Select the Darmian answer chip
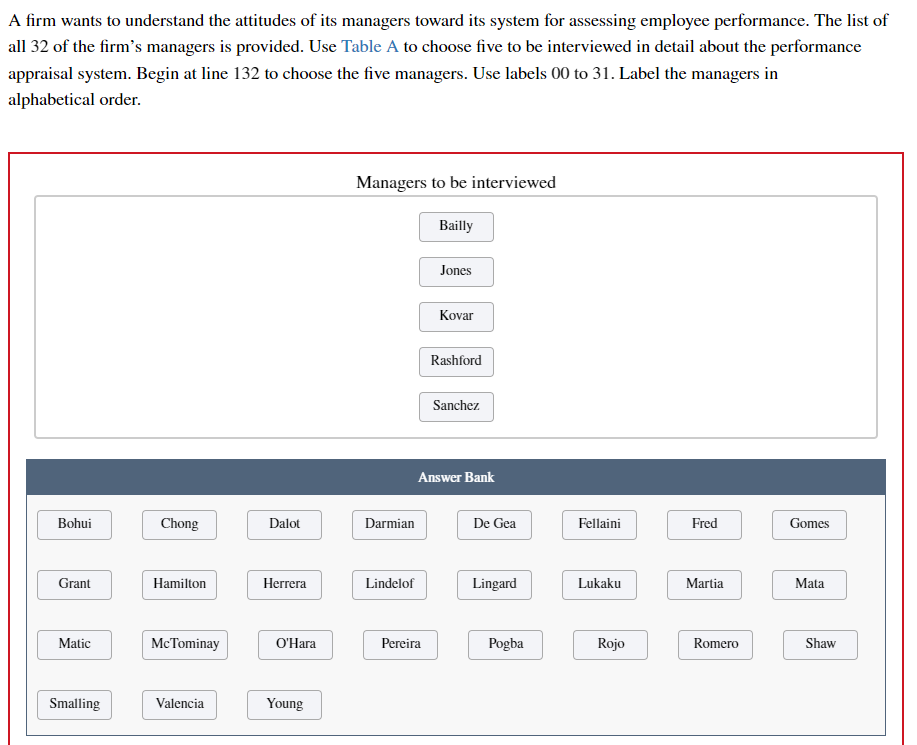The width and height of the screenshot is (917, 745). (389, 525)
